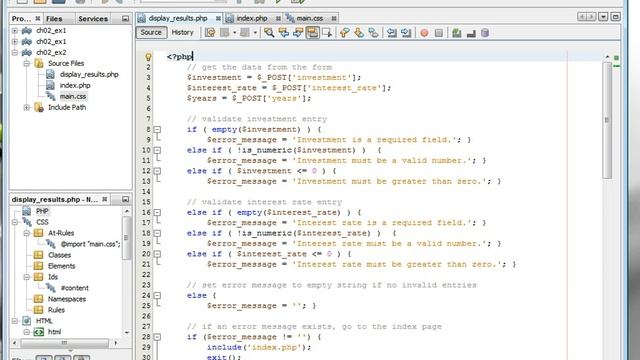Click the gray cylinder toolbar icon
640x360 pixels.
click(x=485, y=33)
